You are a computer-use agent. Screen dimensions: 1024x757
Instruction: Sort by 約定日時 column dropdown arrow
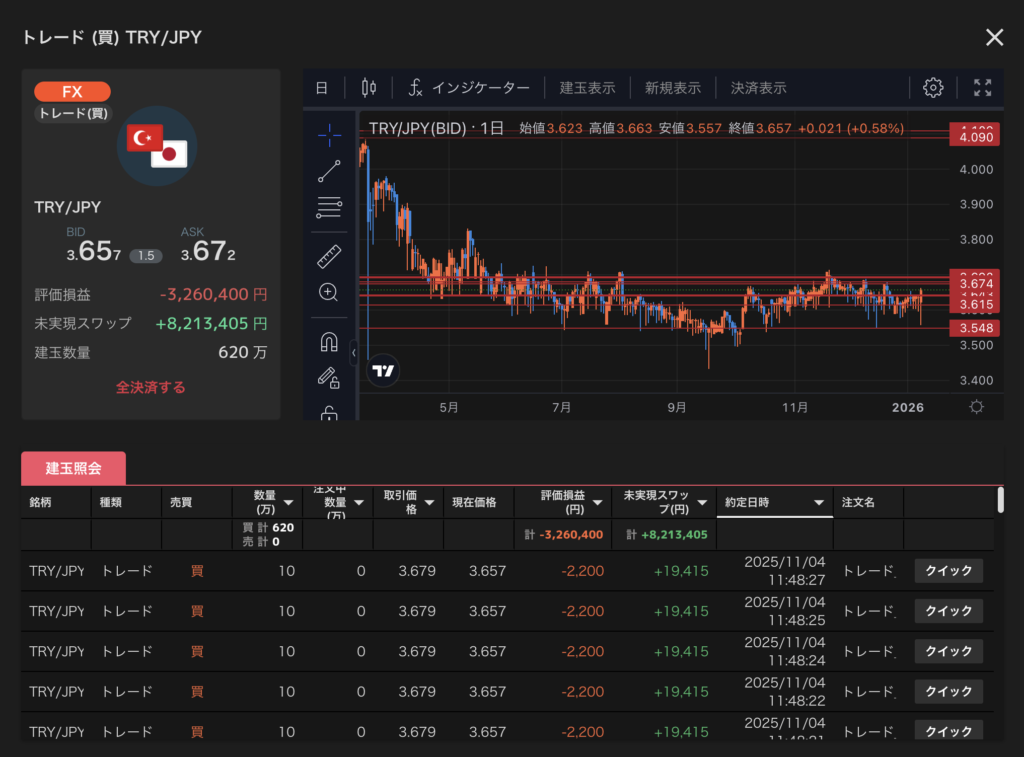pyautogui.click(x=818, y=503)
